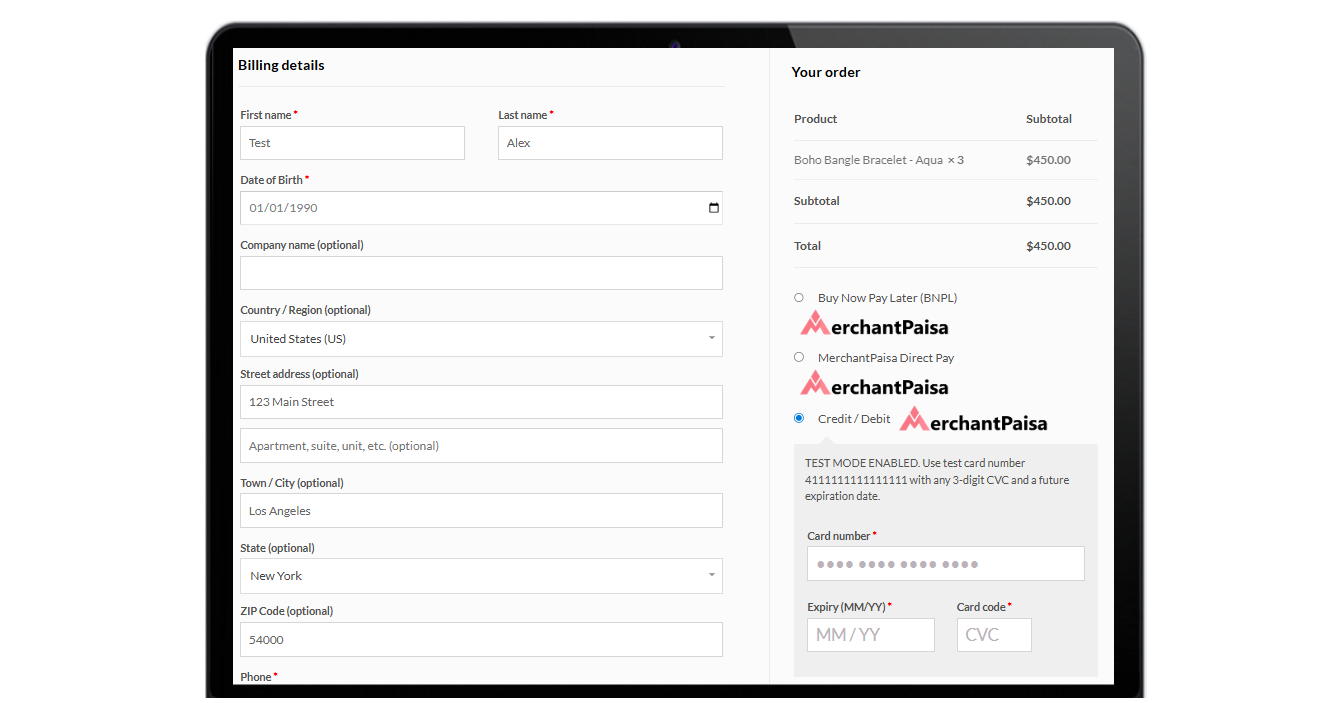Select the Buy Now Pay Later (BNPL) radio button

799,297
